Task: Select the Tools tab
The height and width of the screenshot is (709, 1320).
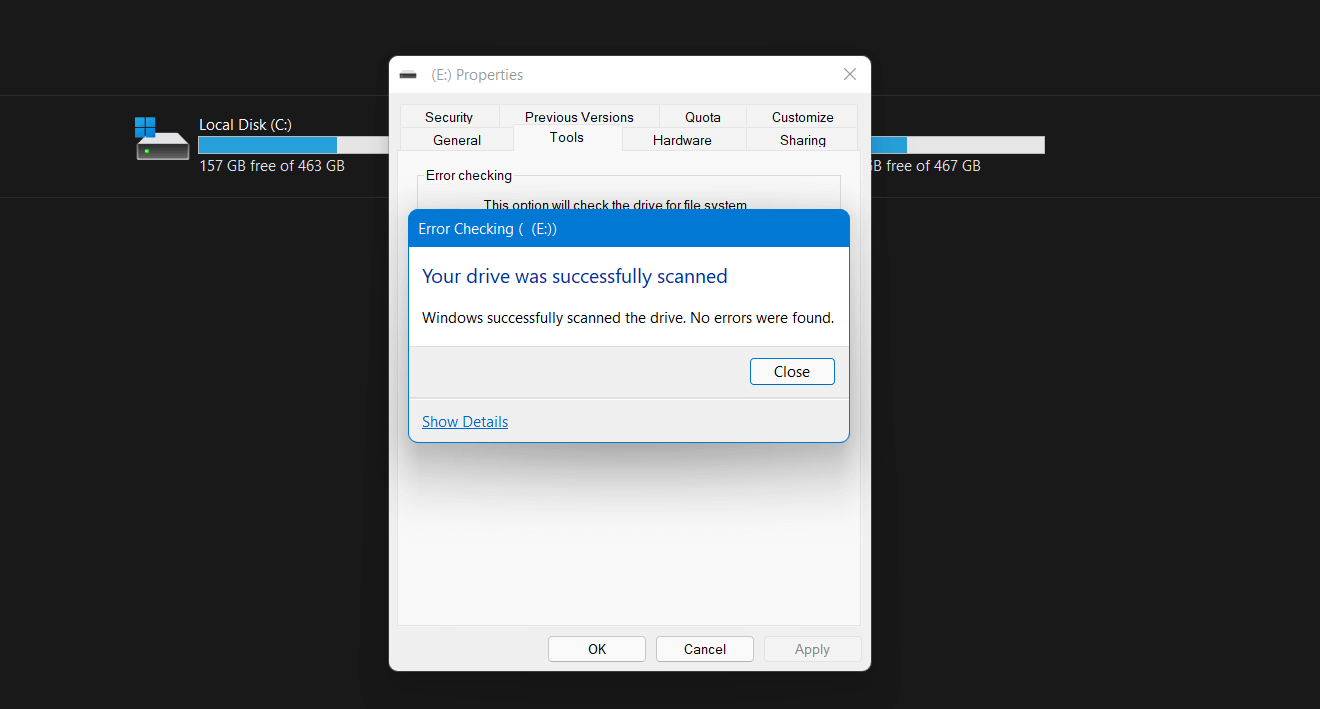Action: point(567,138)
